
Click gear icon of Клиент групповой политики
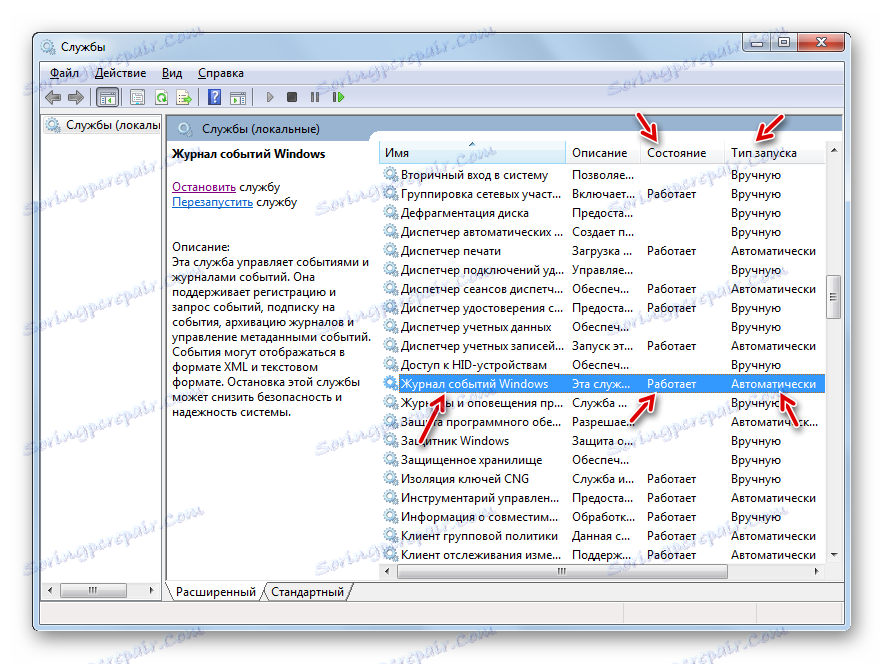coord(391,535)
